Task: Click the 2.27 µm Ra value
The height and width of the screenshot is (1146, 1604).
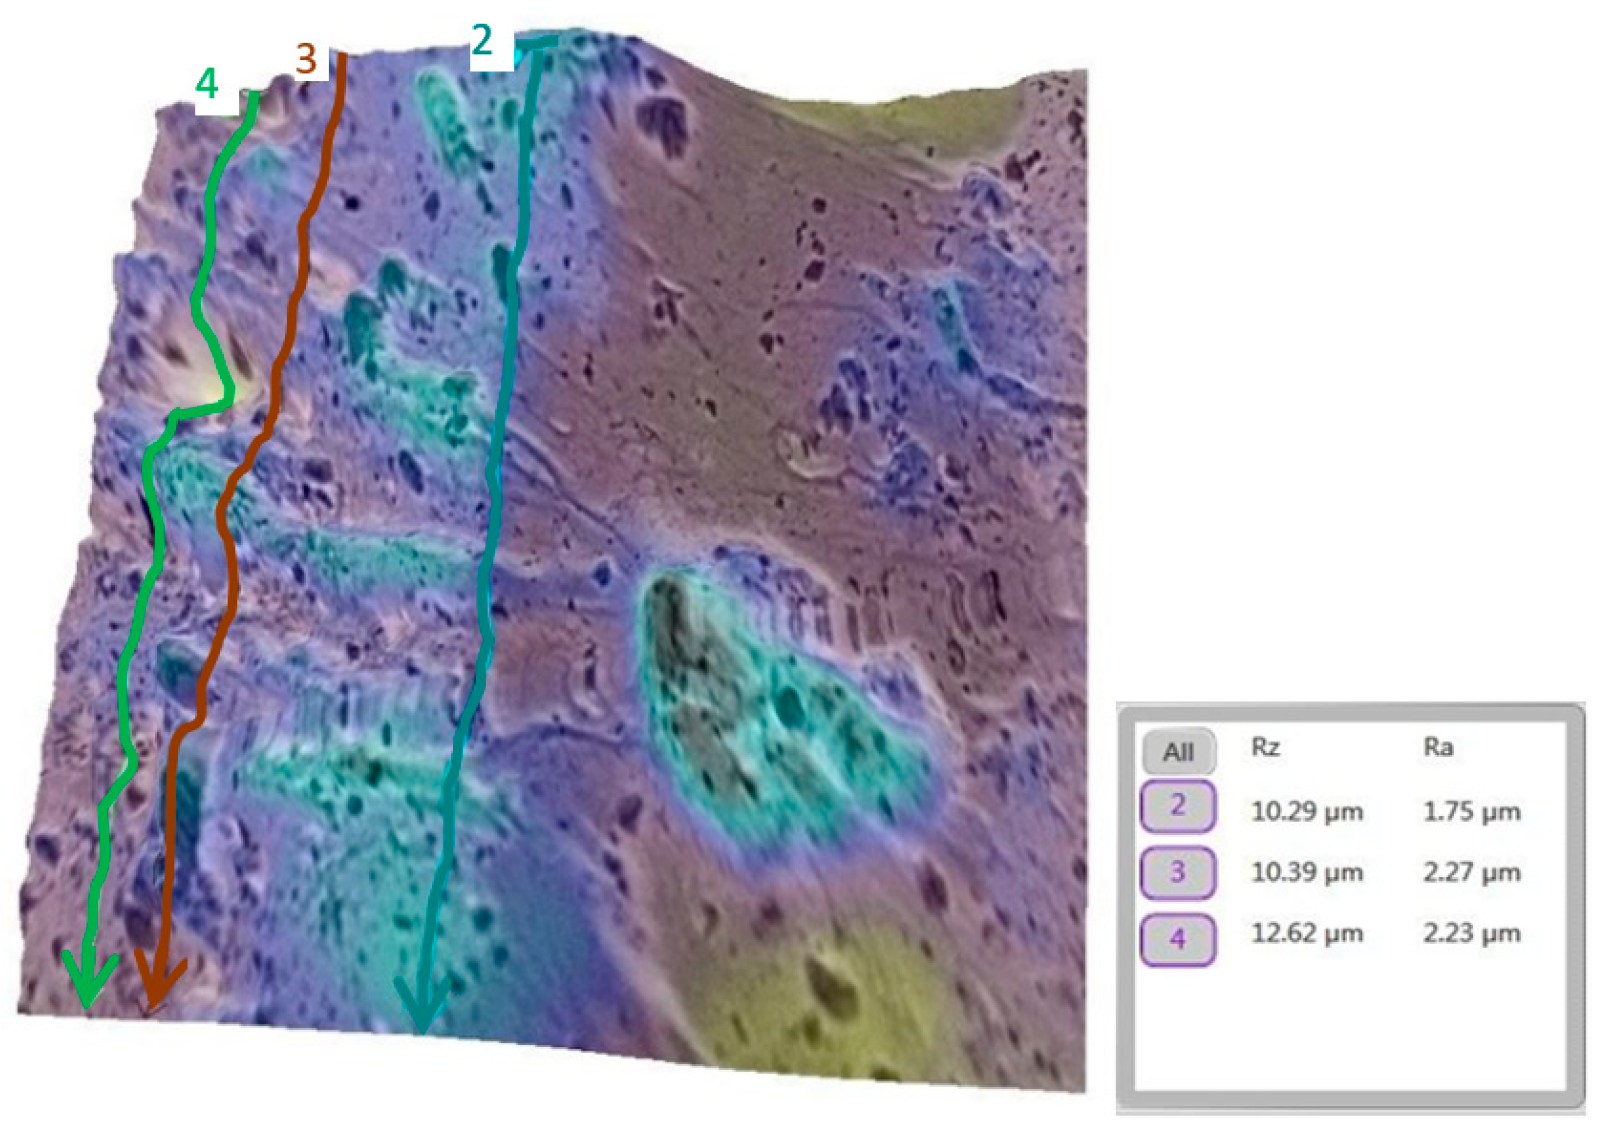Action: point(1471,872)
